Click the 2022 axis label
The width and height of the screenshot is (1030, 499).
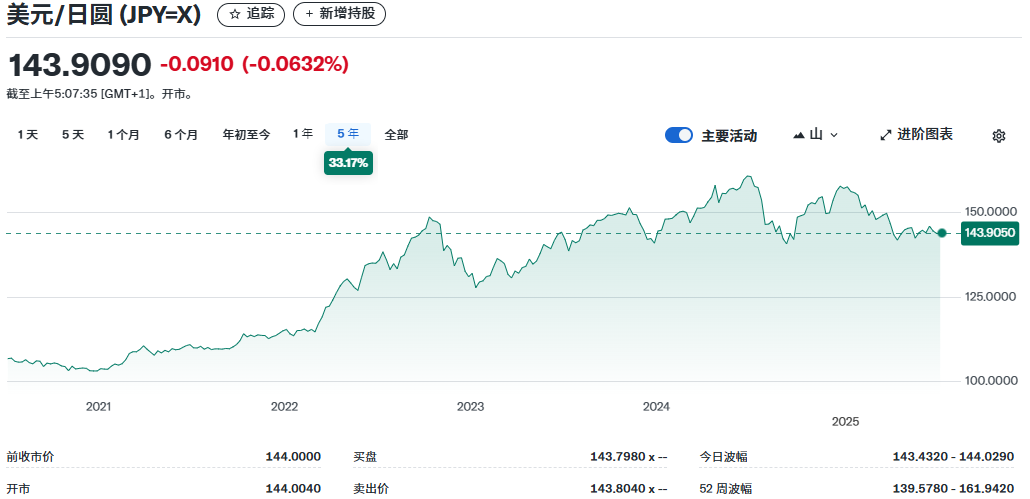tap(284, 407)
